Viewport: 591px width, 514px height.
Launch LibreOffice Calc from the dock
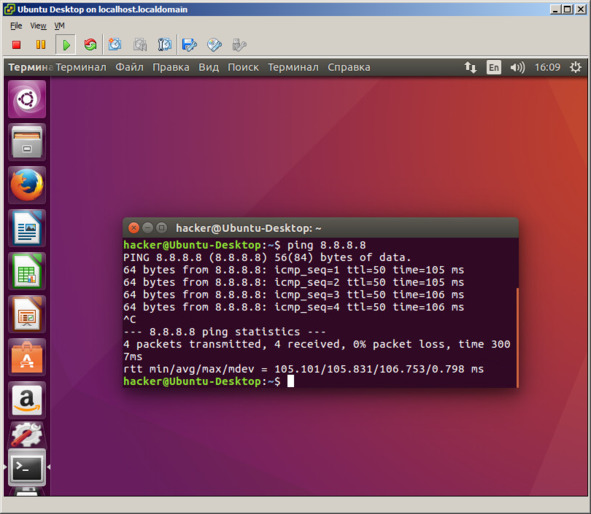pyautogui.click(x=27, y=271)
